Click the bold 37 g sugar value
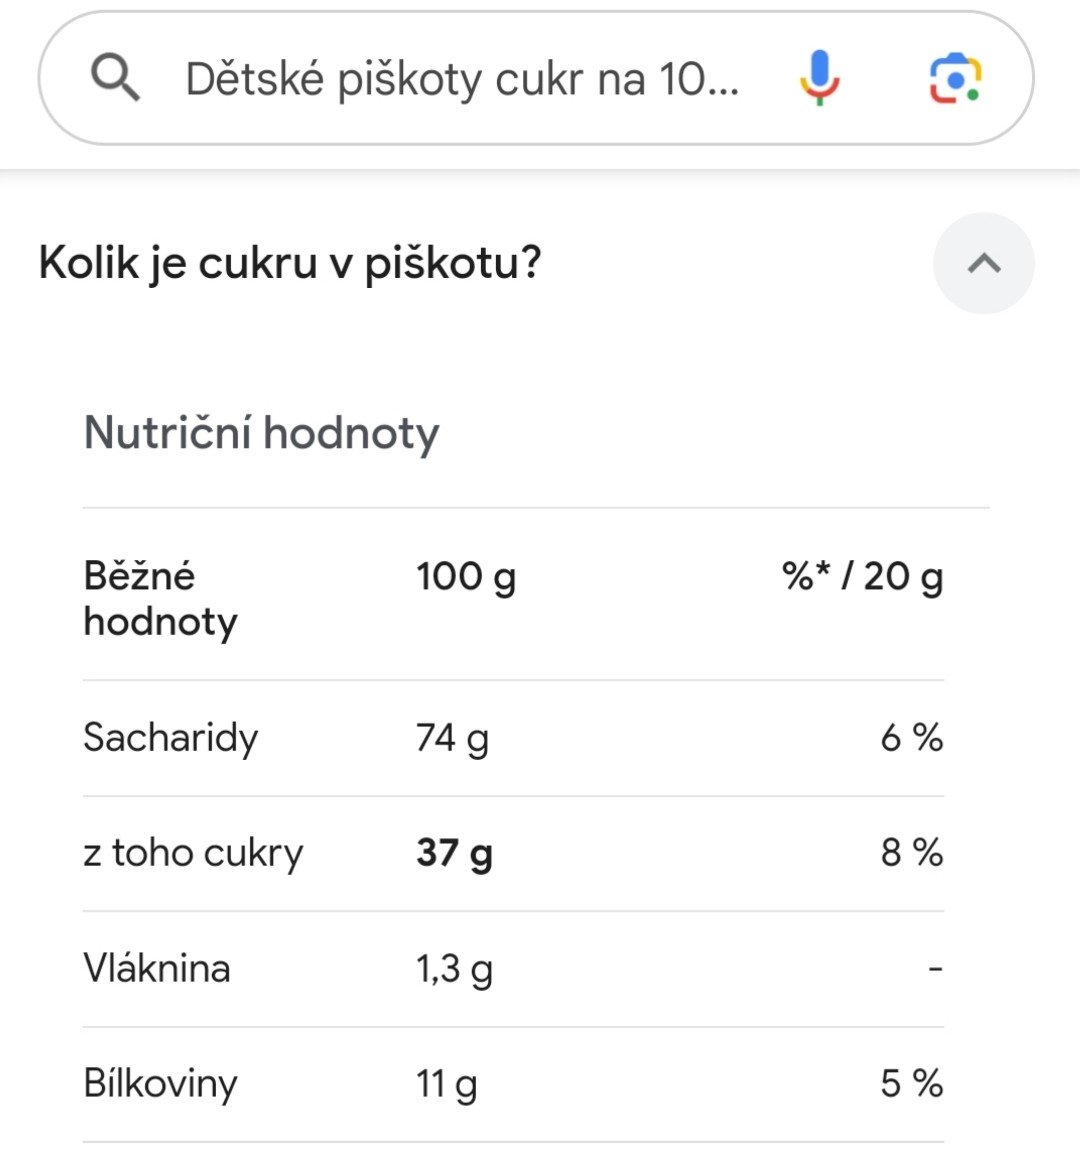 pos(454,853)
